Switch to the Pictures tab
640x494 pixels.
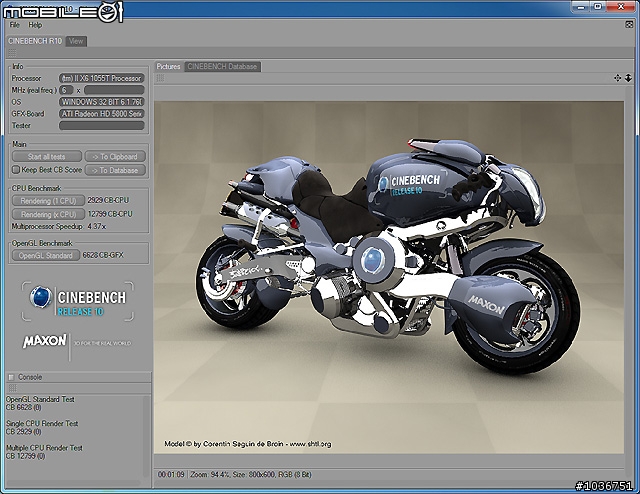point(169,67)
